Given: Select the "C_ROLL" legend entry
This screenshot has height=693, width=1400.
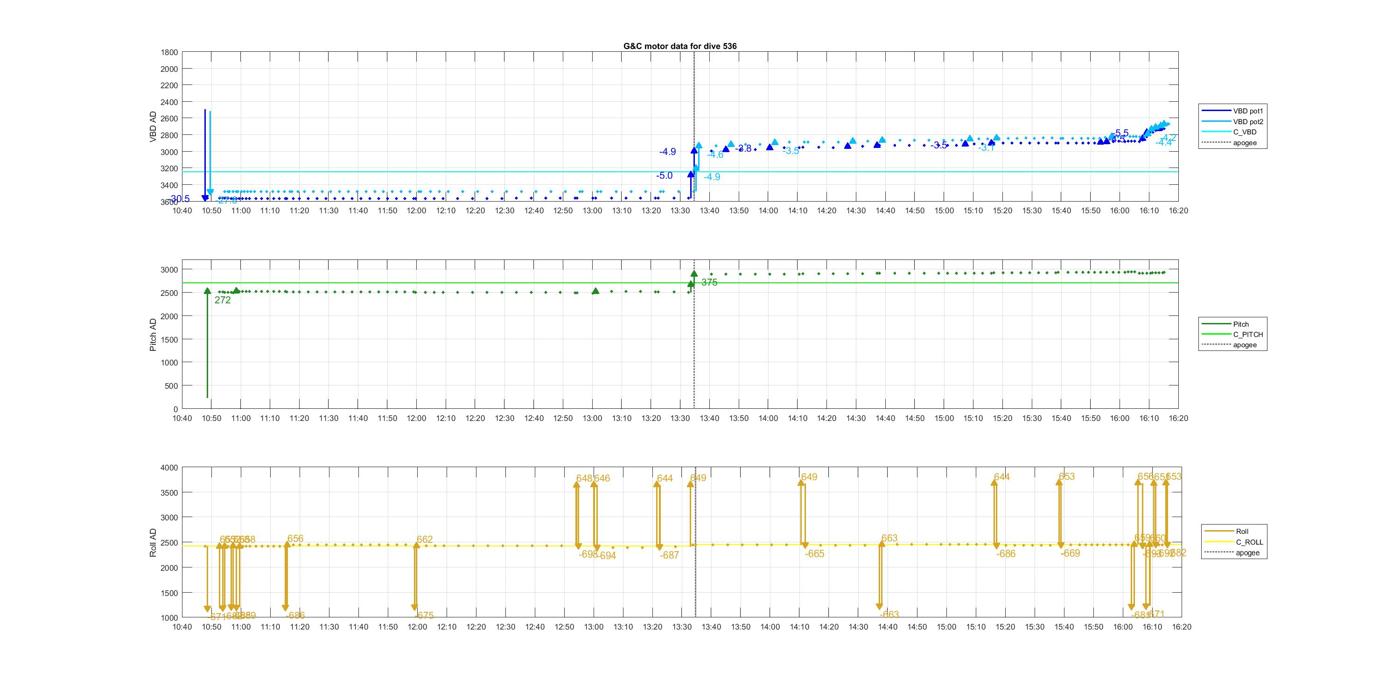Looking at the screenshot, I should point(1234,542).
